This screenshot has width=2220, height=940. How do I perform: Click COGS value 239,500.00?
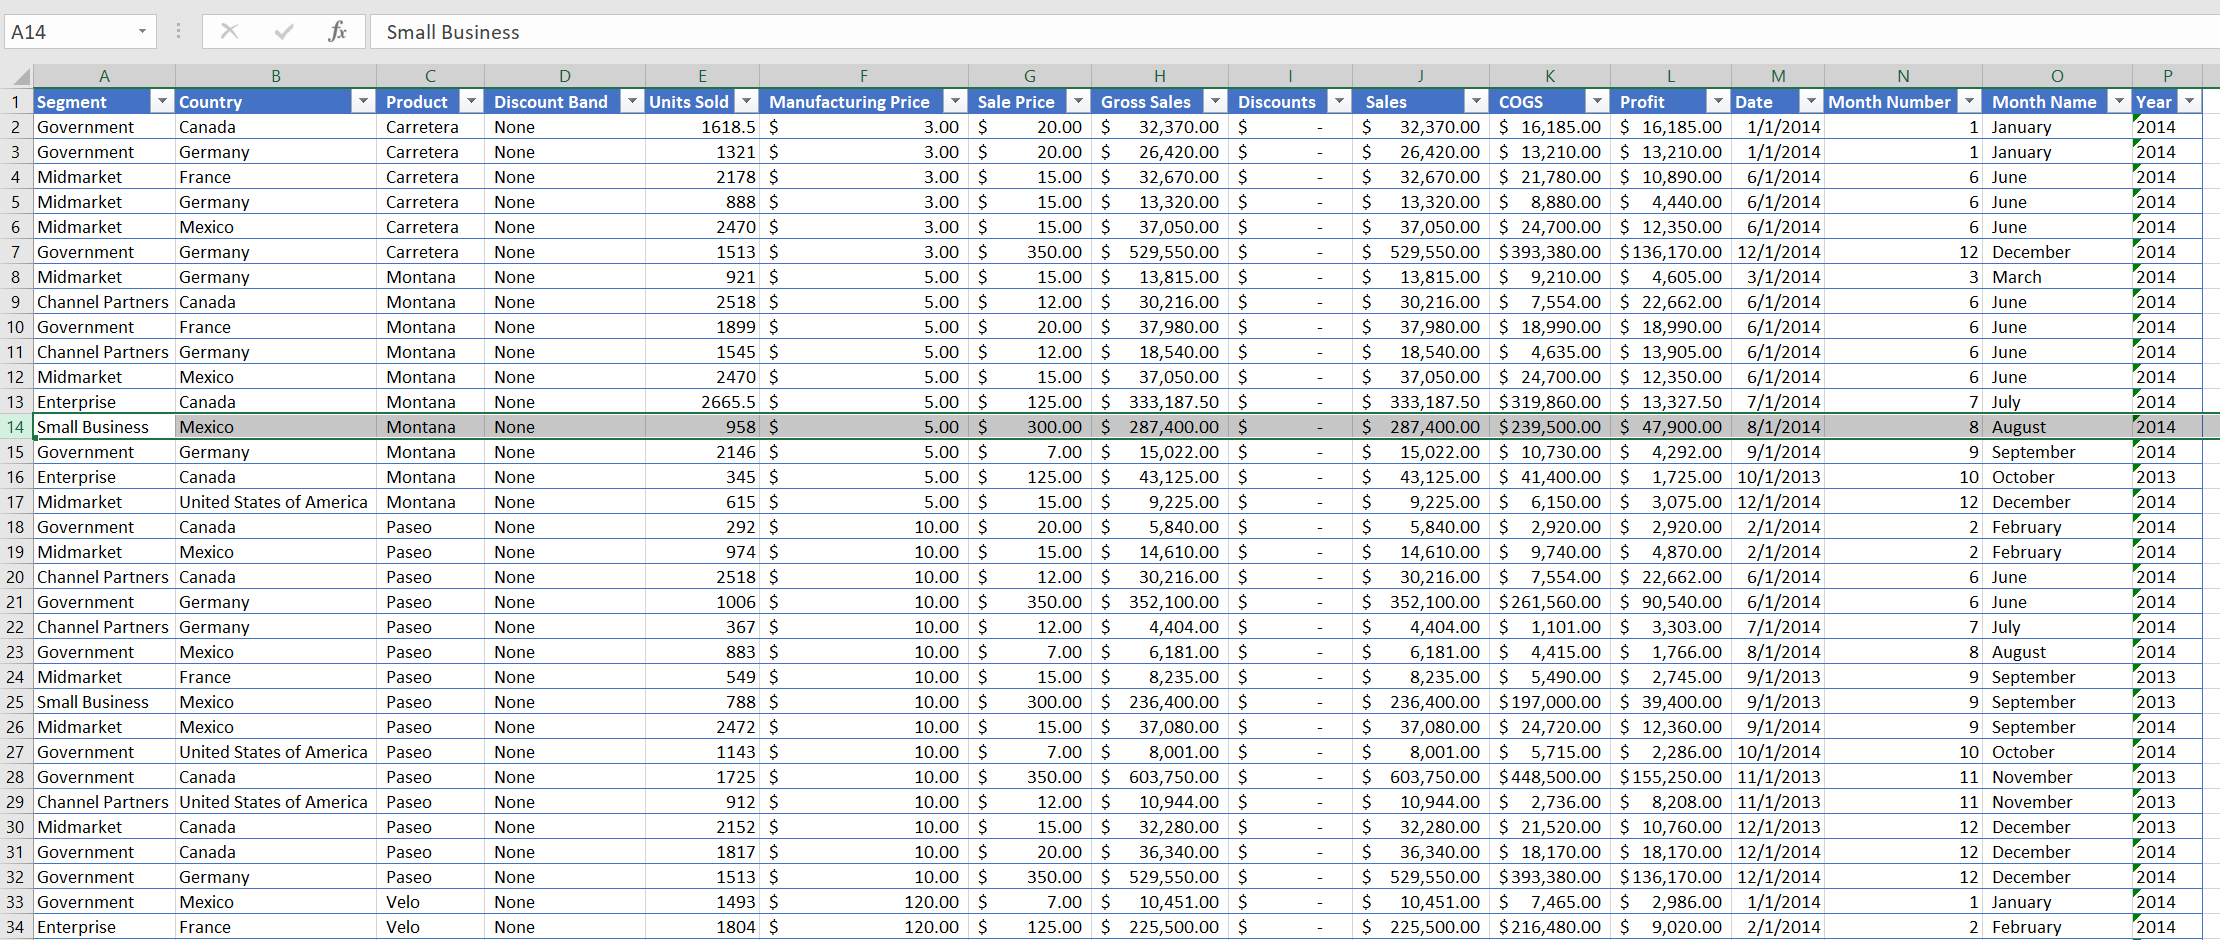(1556, 427)
